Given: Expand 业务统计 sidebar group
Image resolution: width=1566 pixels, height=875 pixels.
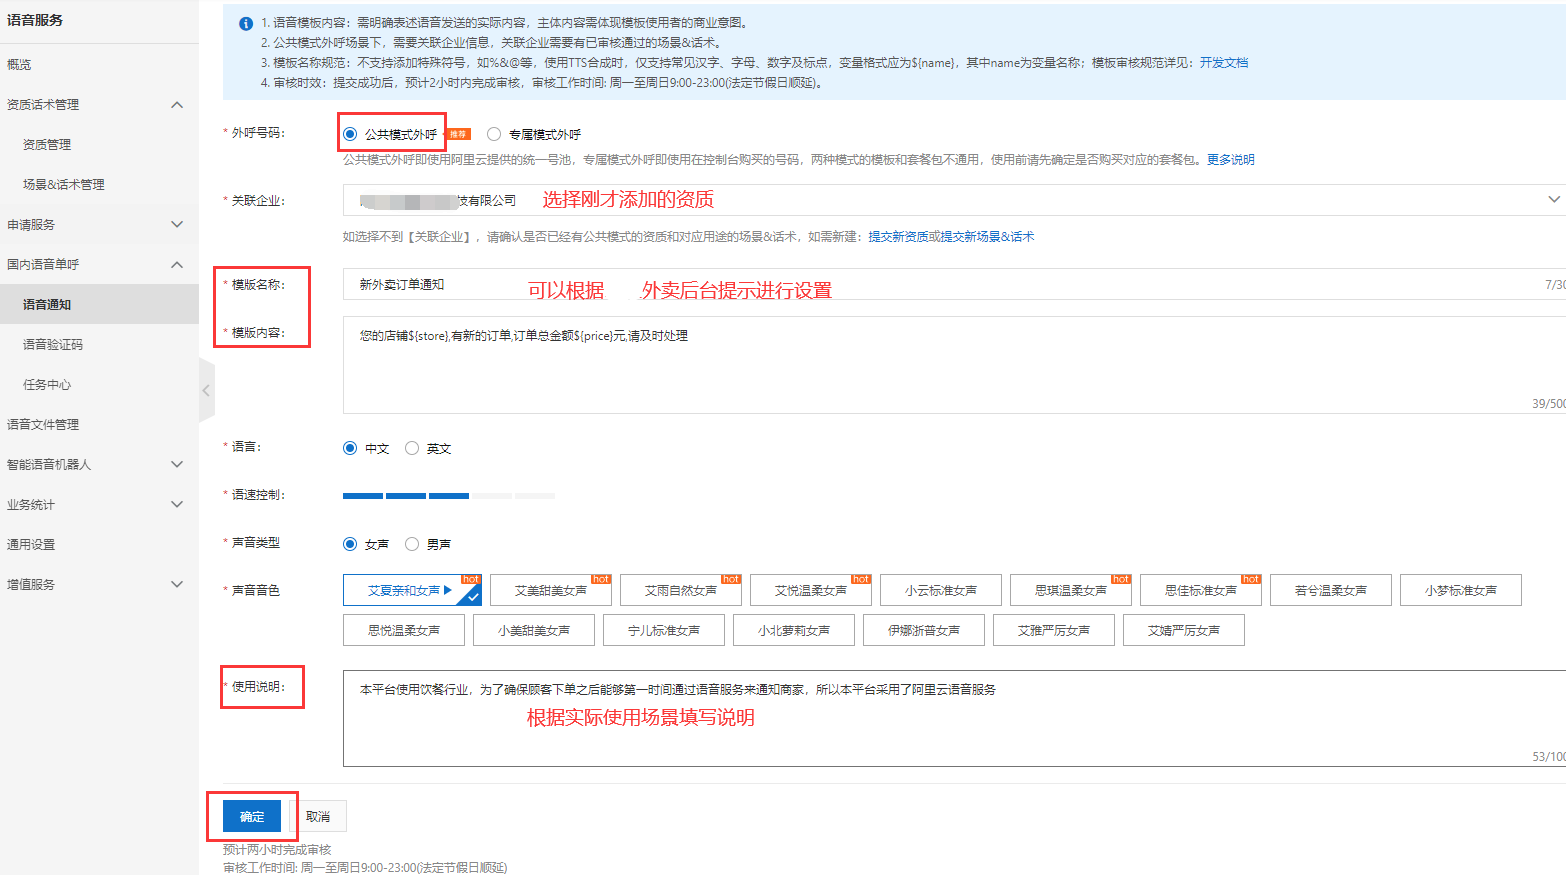Looking at the screenshot, I should pyautogui.click(x=177, y=504).
